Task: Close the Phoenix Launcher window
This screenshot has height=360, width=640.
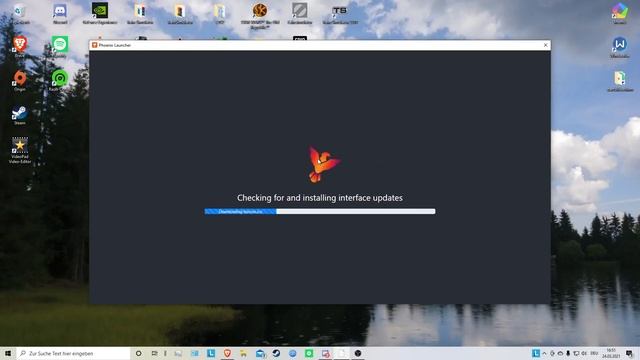Action: tap(546, 45)
